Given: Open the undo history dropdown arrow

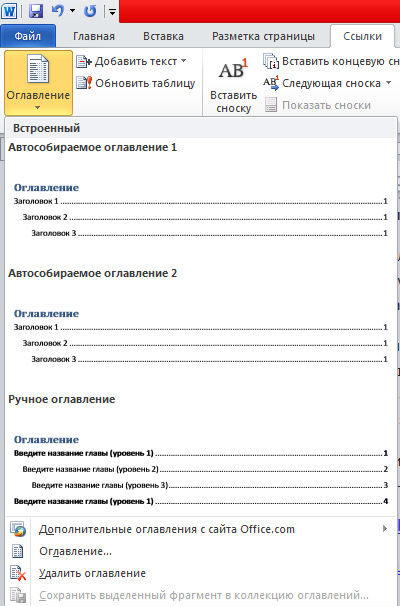Looking at the screenshot, I should click(72, 11).
